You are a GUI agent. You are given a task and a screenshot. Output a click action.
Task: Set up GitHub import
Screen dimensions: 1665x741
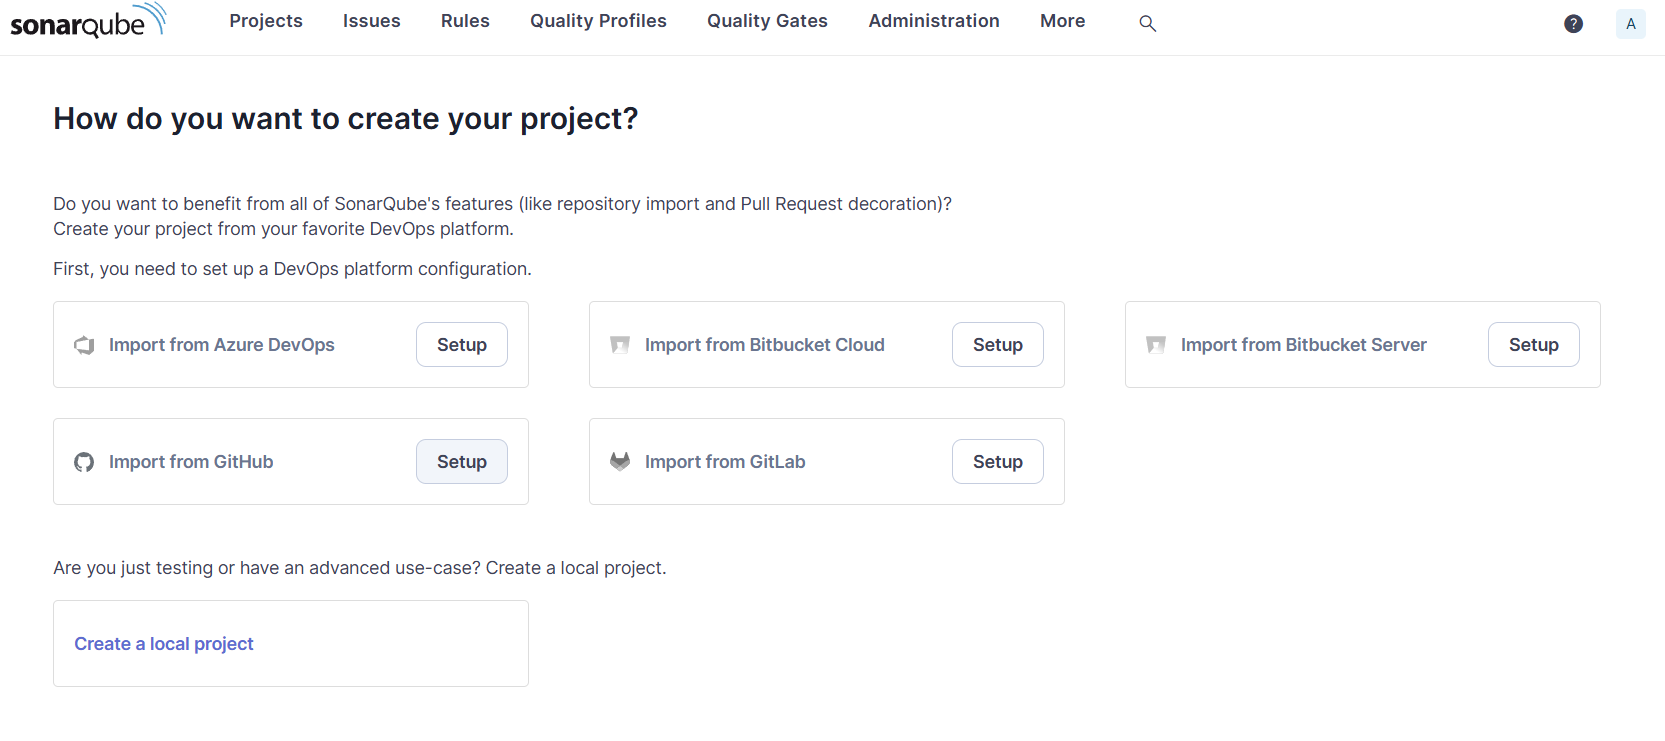(462, 462)
